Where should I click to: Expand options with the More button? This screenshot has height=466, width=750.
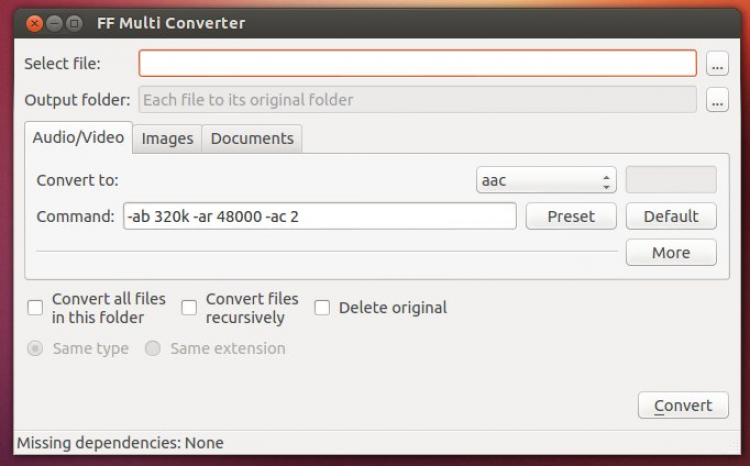click(x=670, y=253)
